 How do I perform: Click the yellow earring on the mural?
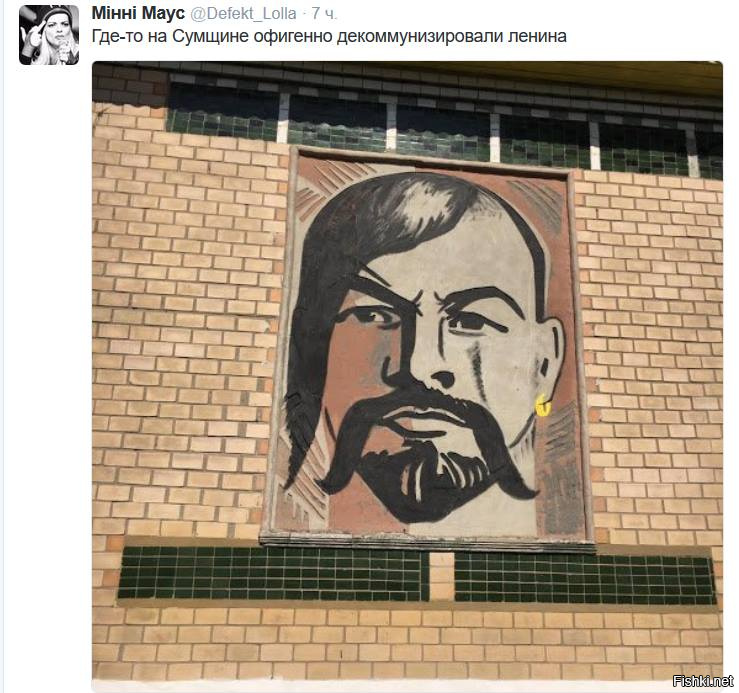tap(542, 405)
